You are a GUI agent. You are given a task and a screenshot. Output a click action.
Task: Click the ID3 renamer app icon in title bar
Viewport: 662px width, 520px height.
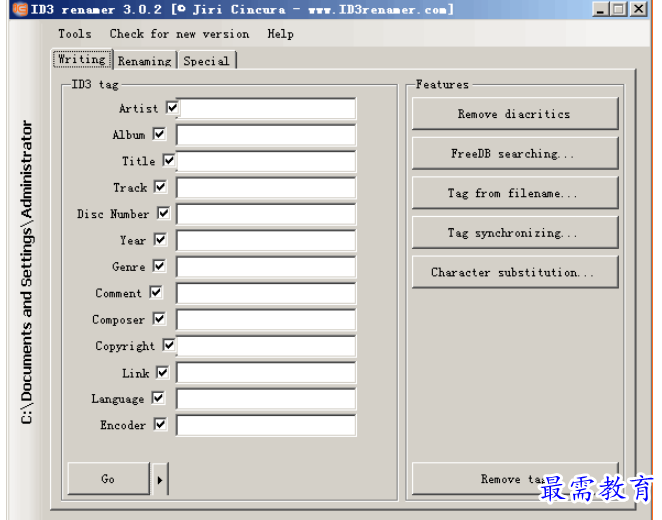pos(20,9)
